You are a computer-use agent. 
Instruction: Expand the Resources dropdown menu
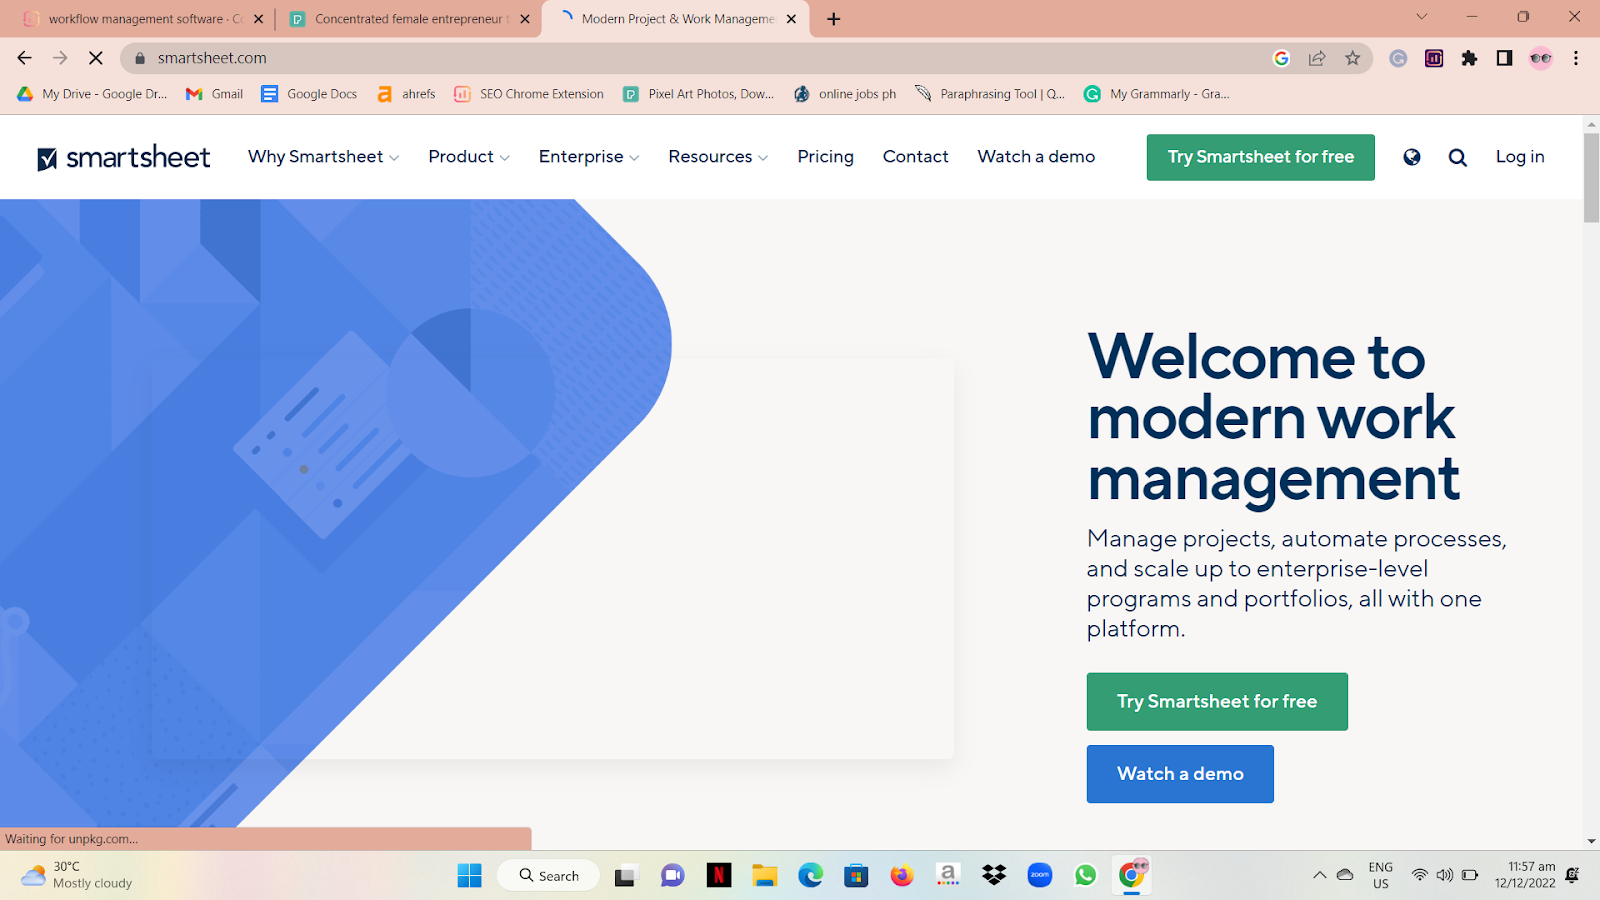coord(718,157)
